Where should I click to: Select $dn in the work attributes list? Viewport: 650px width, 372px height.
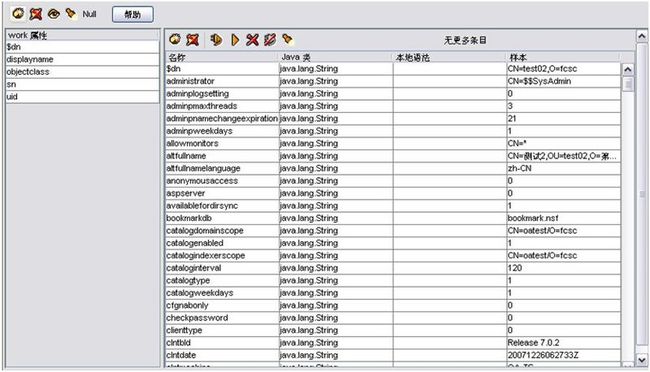tap(82, 47)
